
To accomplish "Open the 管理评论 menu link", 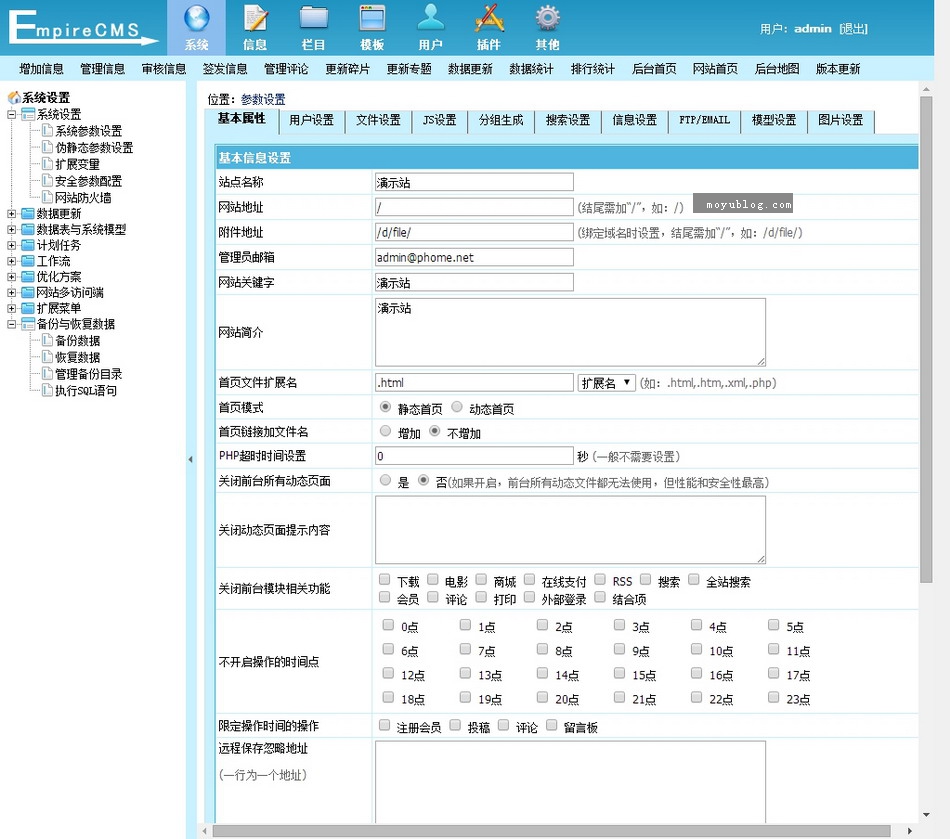I will 286,69.
